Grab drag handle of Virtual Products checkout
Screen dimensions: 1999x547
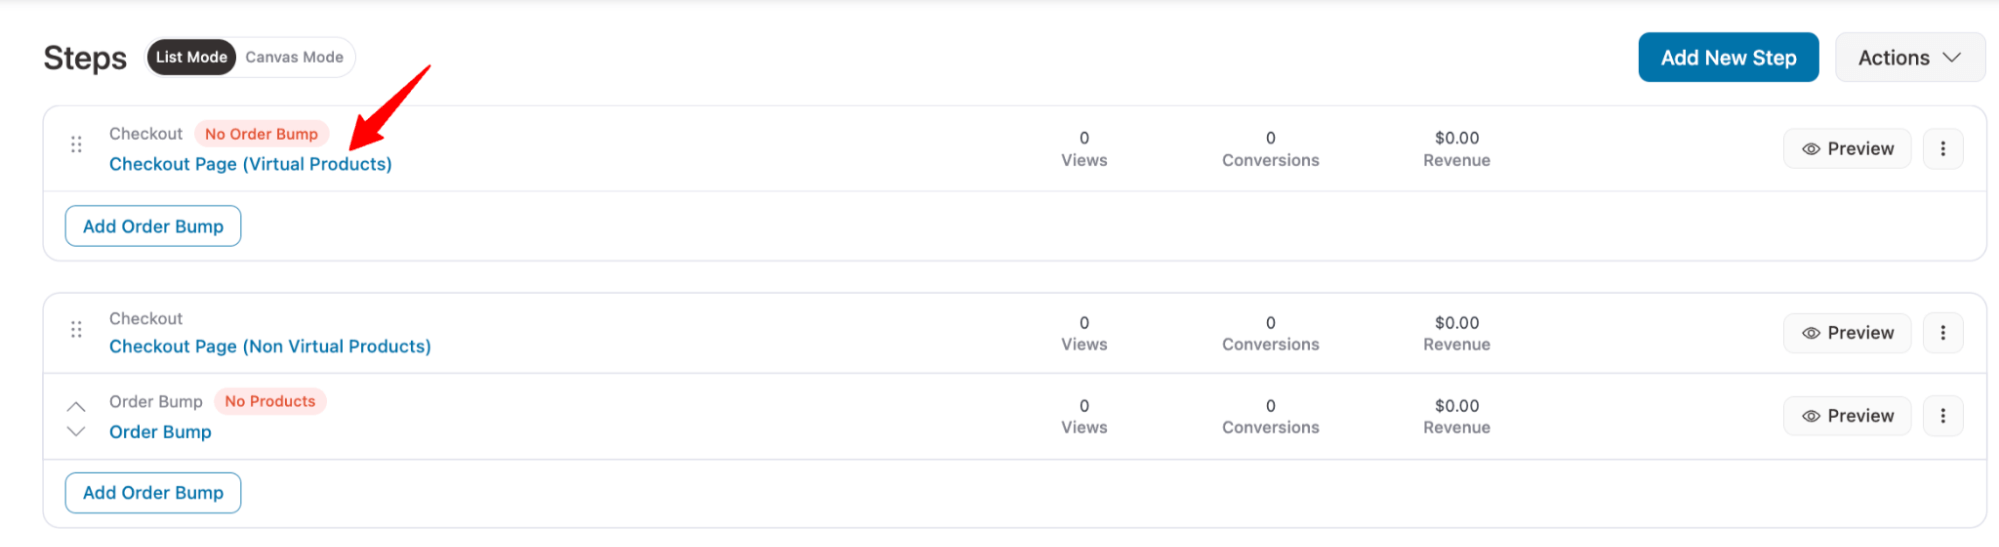point(76,145)
